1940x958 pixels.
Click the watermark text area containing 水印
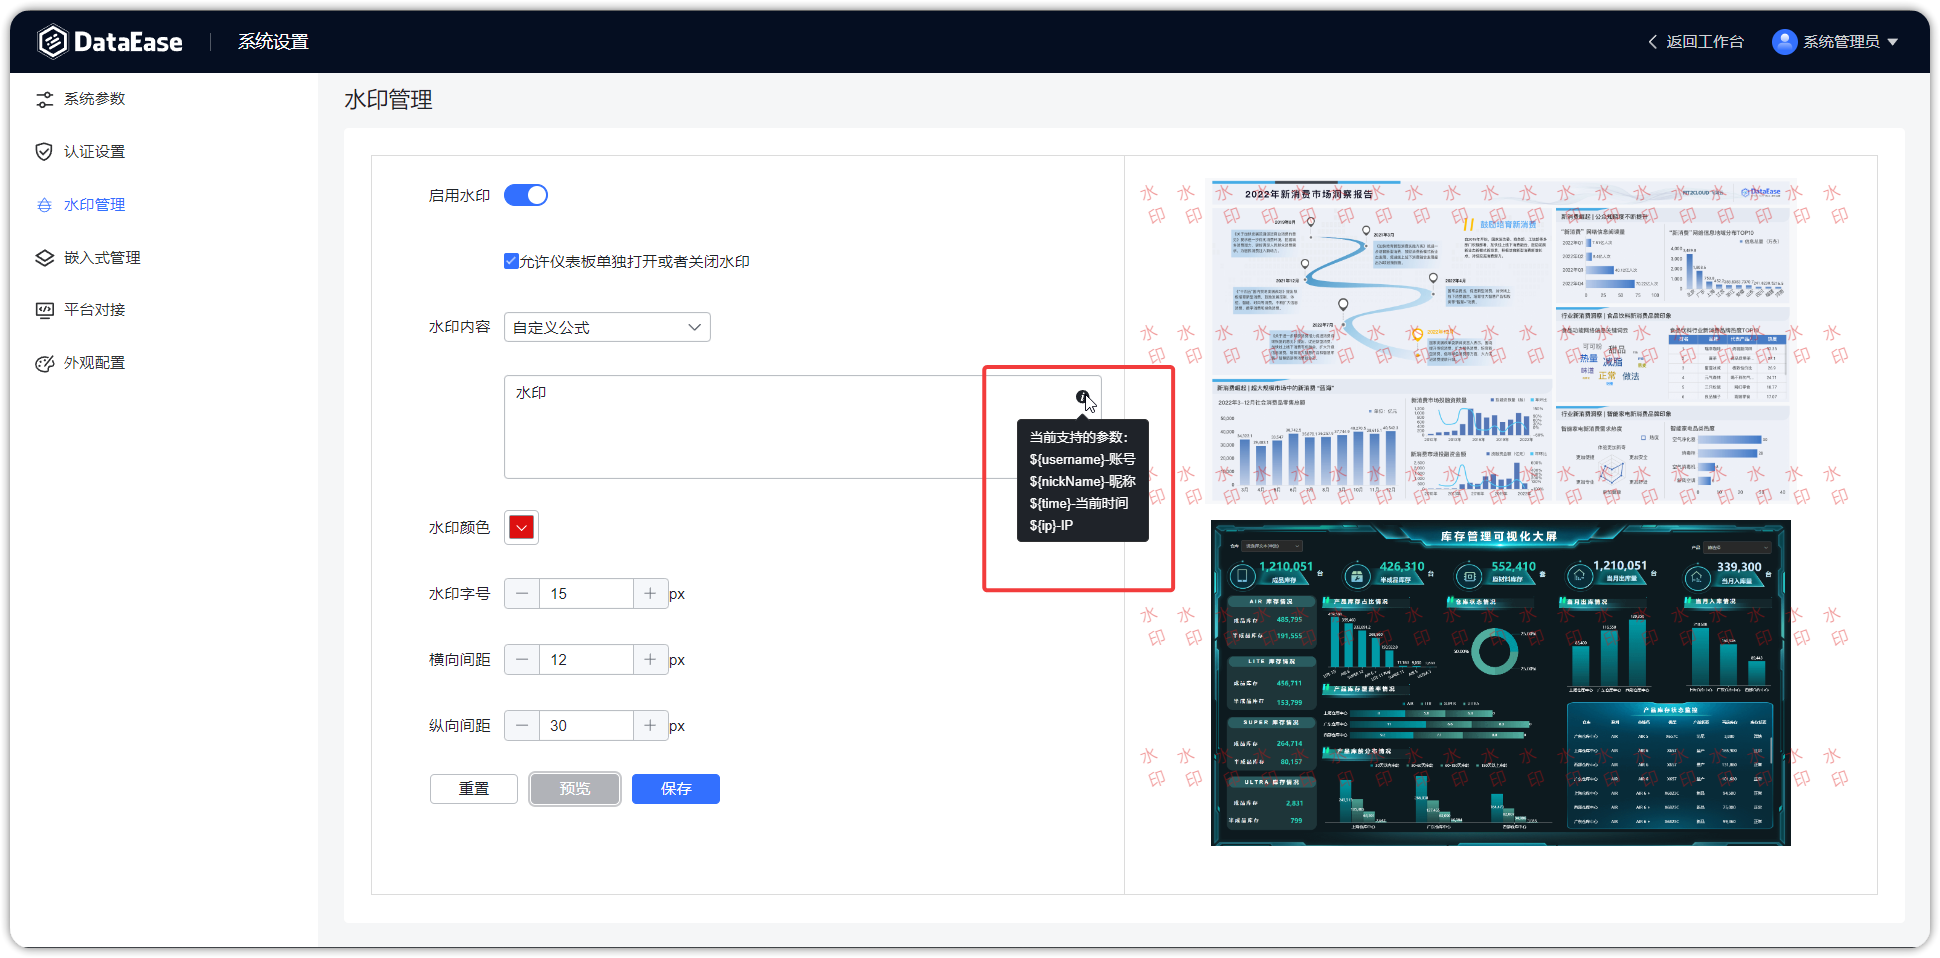[802, 427]
